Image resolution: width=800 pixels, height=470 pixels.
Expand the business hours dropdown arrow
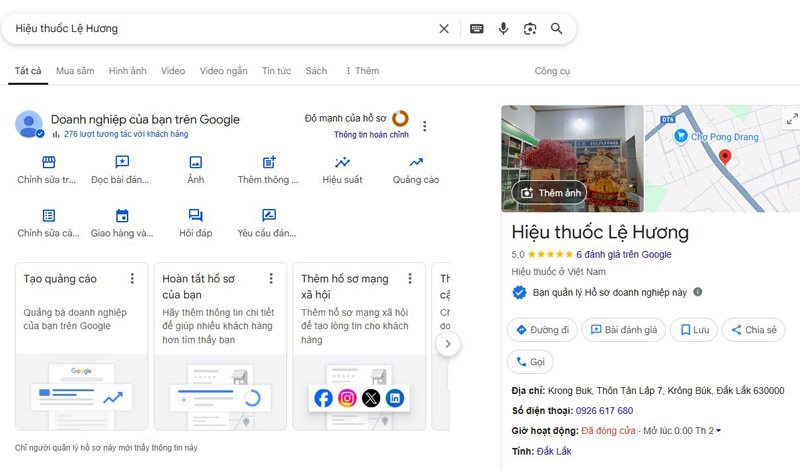[719, 431]
